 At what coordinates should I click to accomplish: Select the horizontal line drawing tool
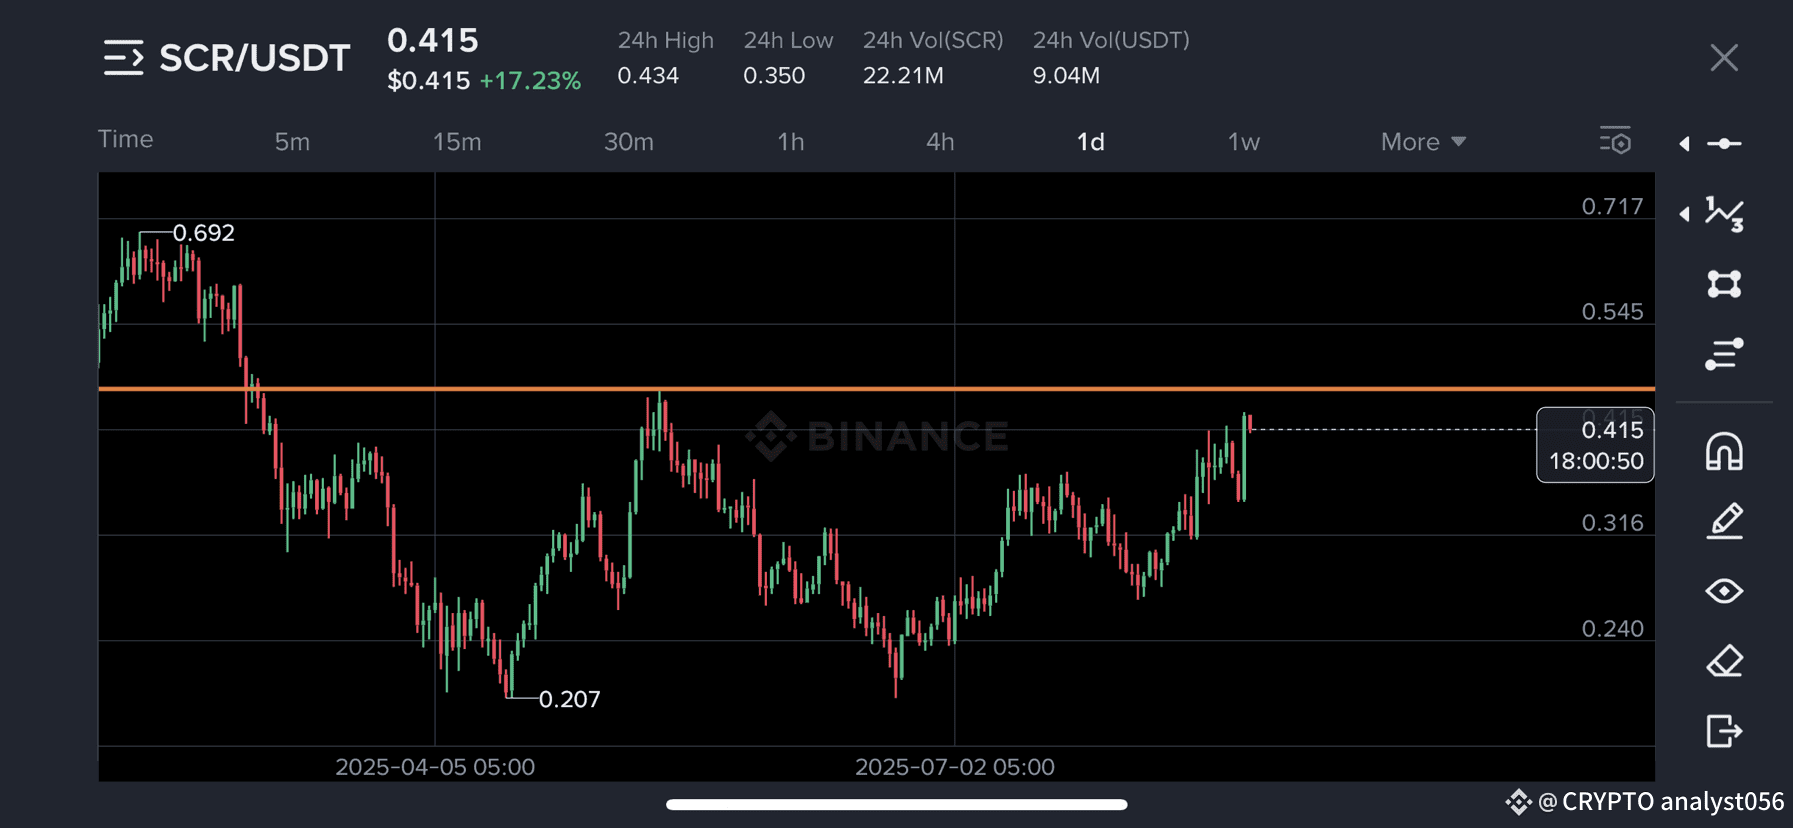(x=1725, y=144)
